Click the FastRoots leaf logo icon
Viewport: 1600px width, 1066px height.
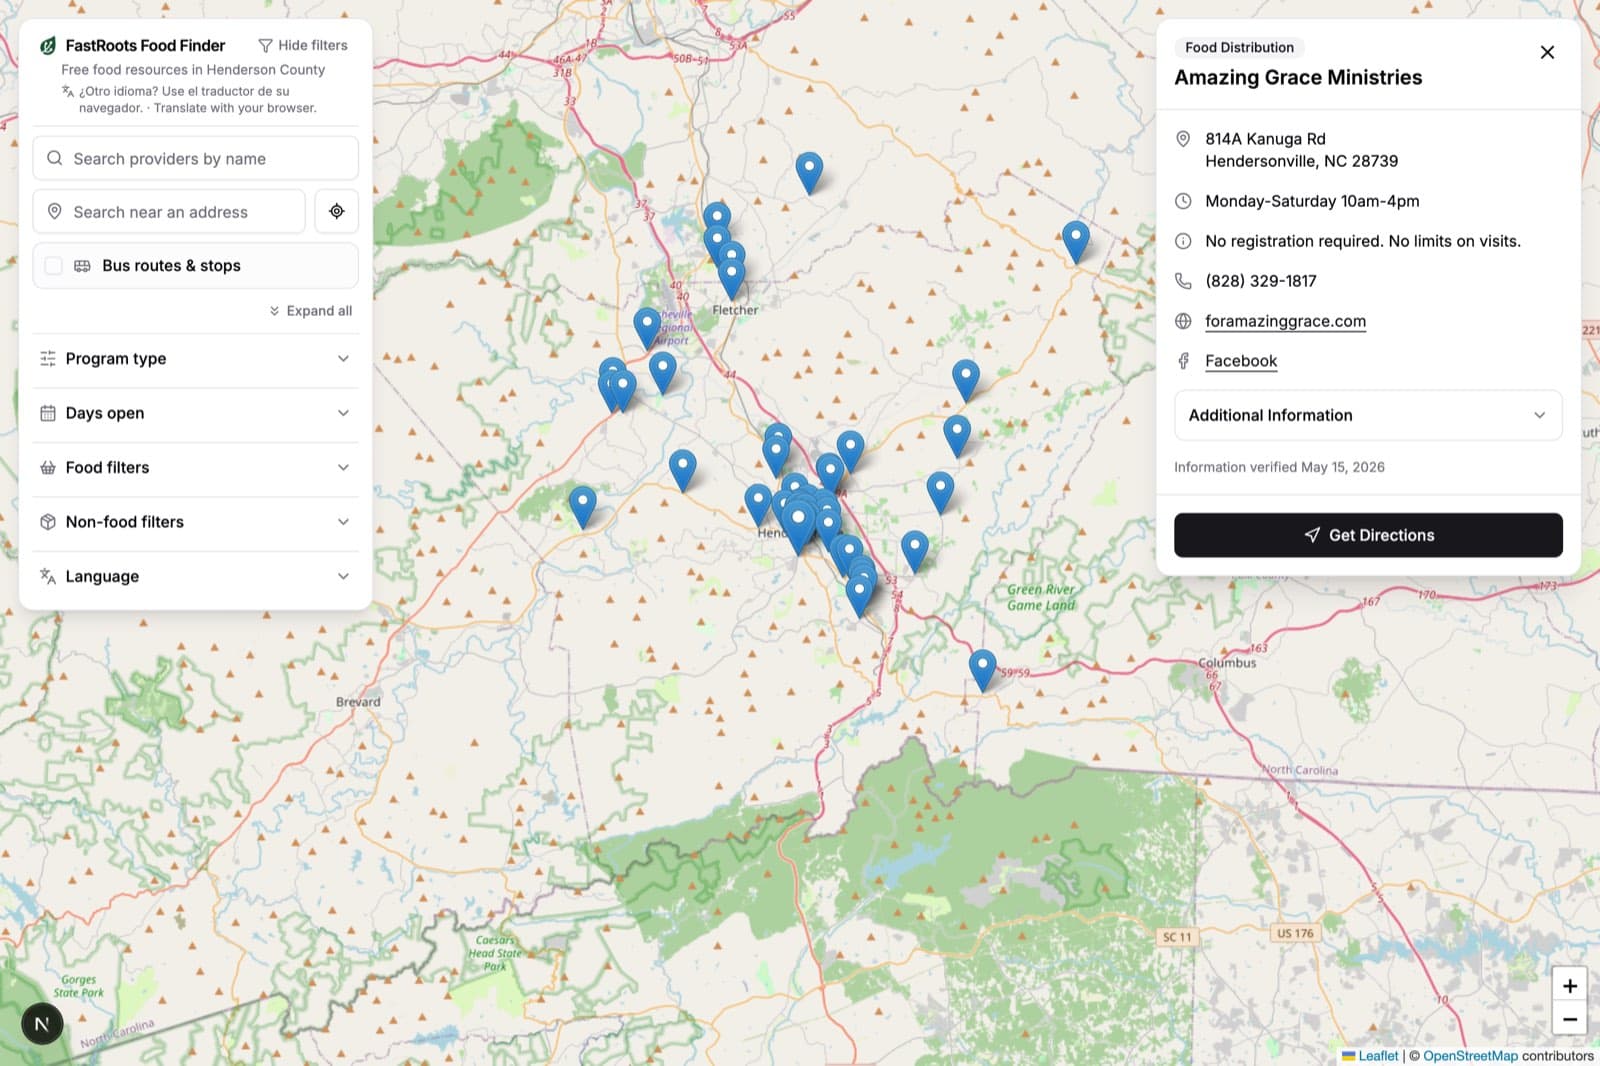coord(47,45)
